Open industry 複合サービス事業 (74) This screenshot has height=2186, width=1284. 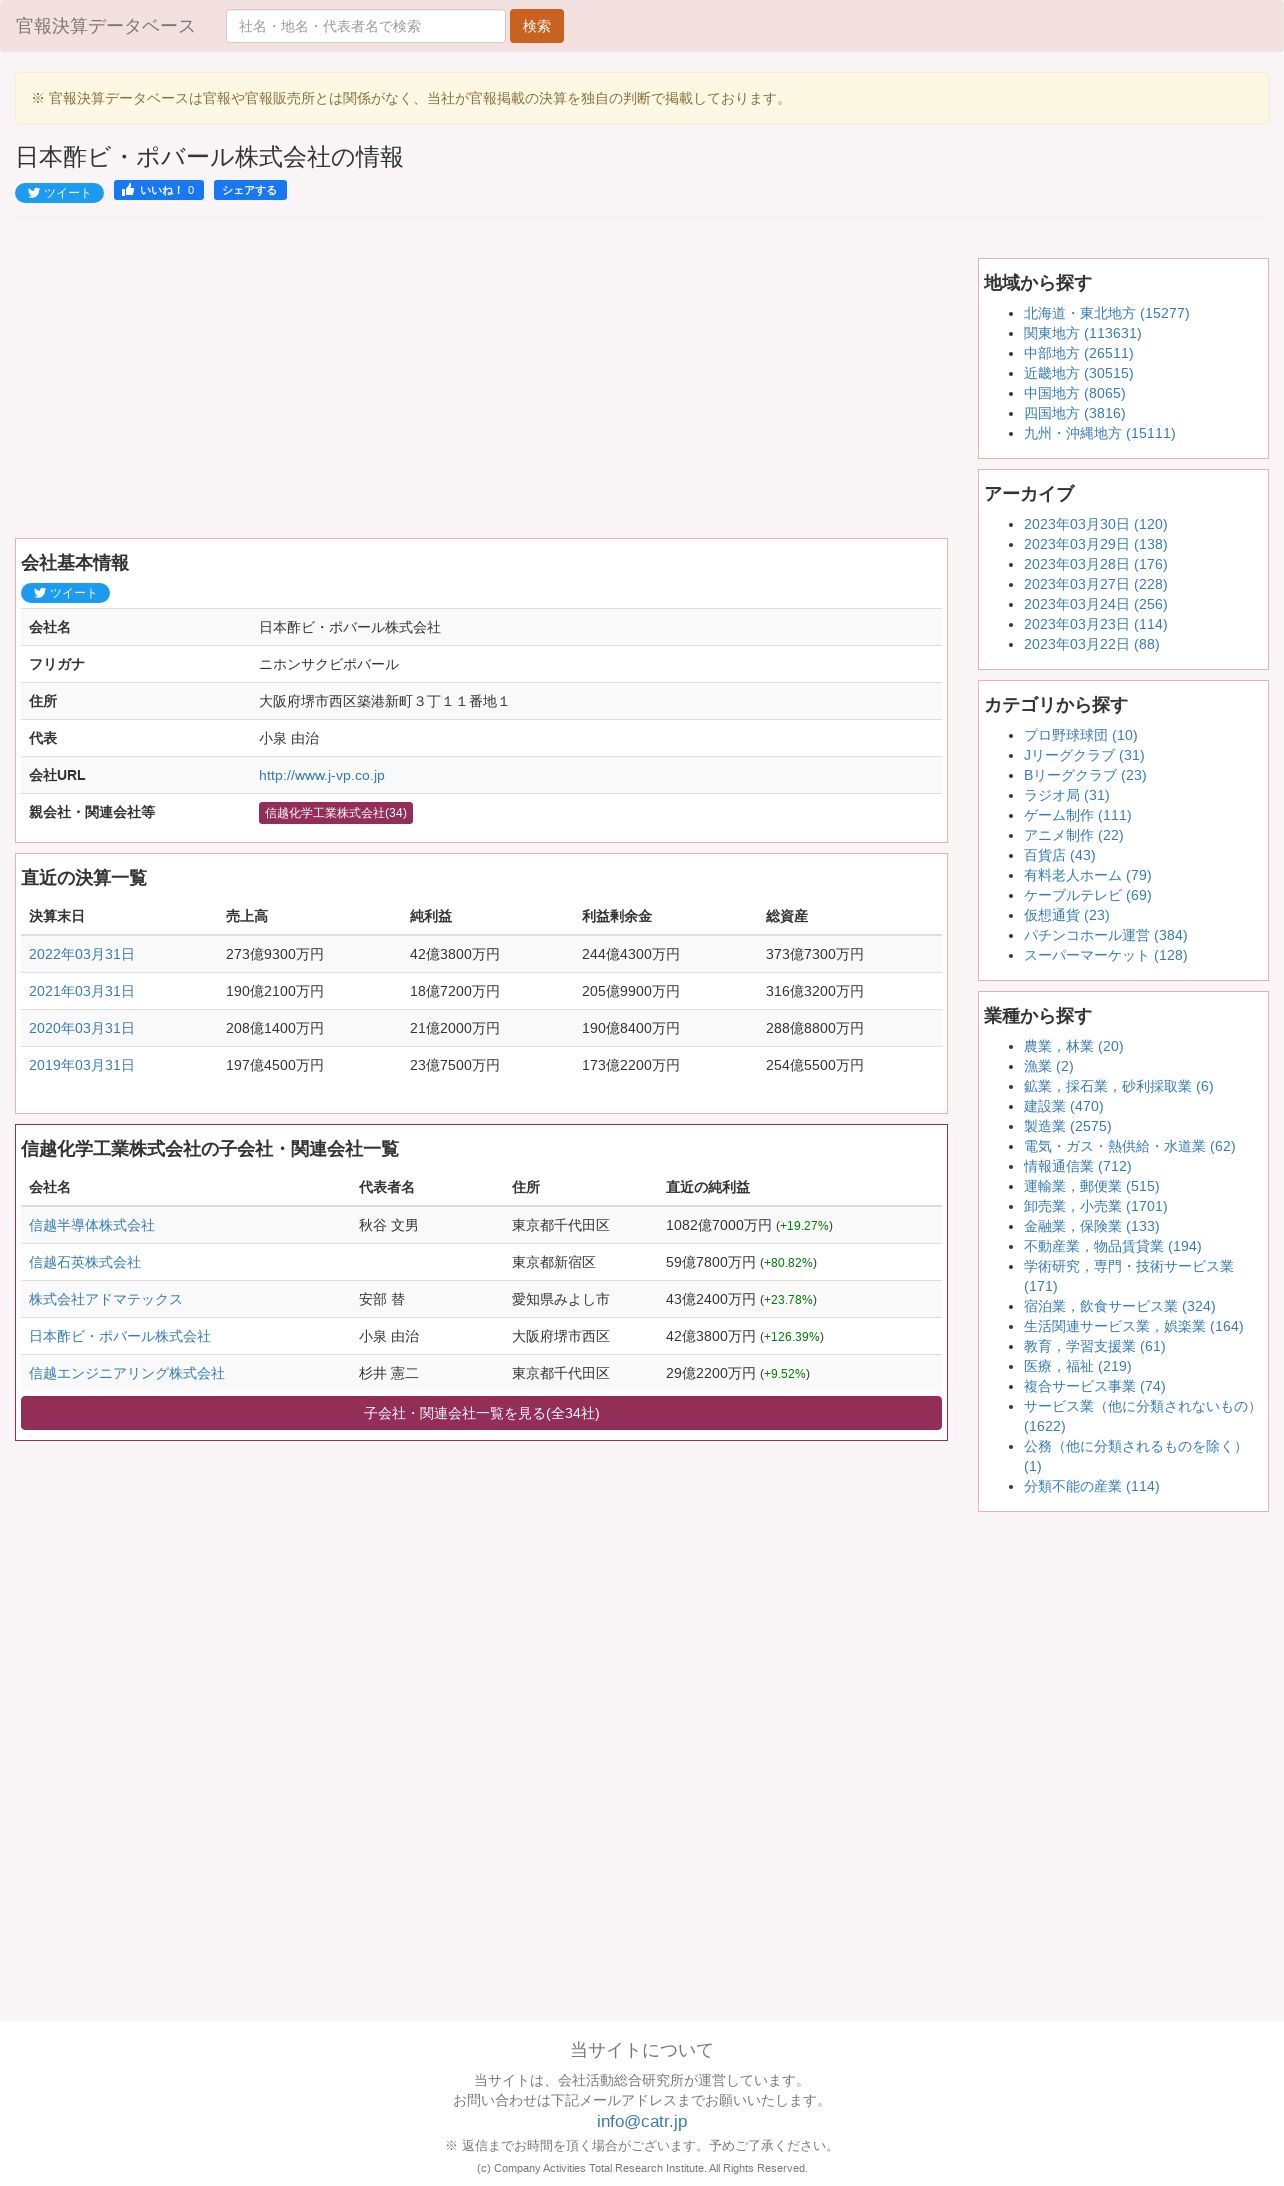click(x=1094, y=1387)
